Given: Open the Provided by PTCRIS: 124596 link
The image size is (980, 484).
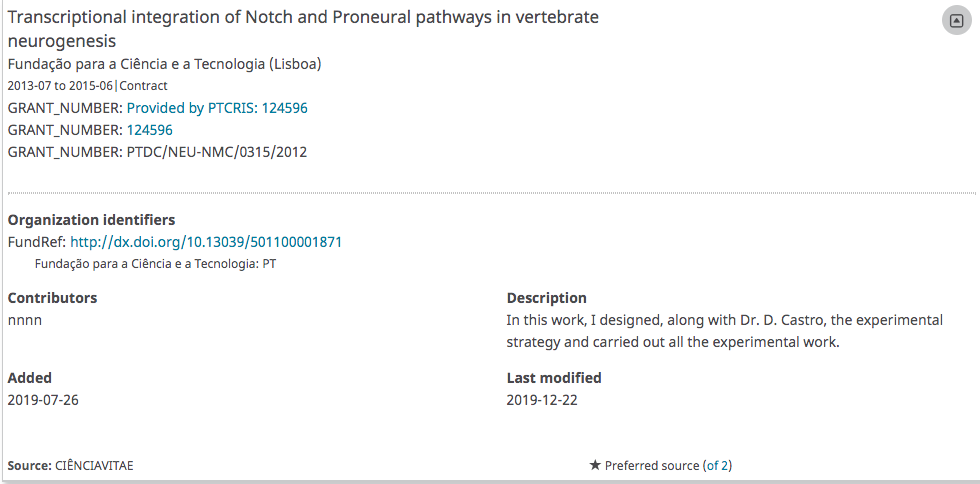Looking at the screenshot, I should (x=217, y=108).
